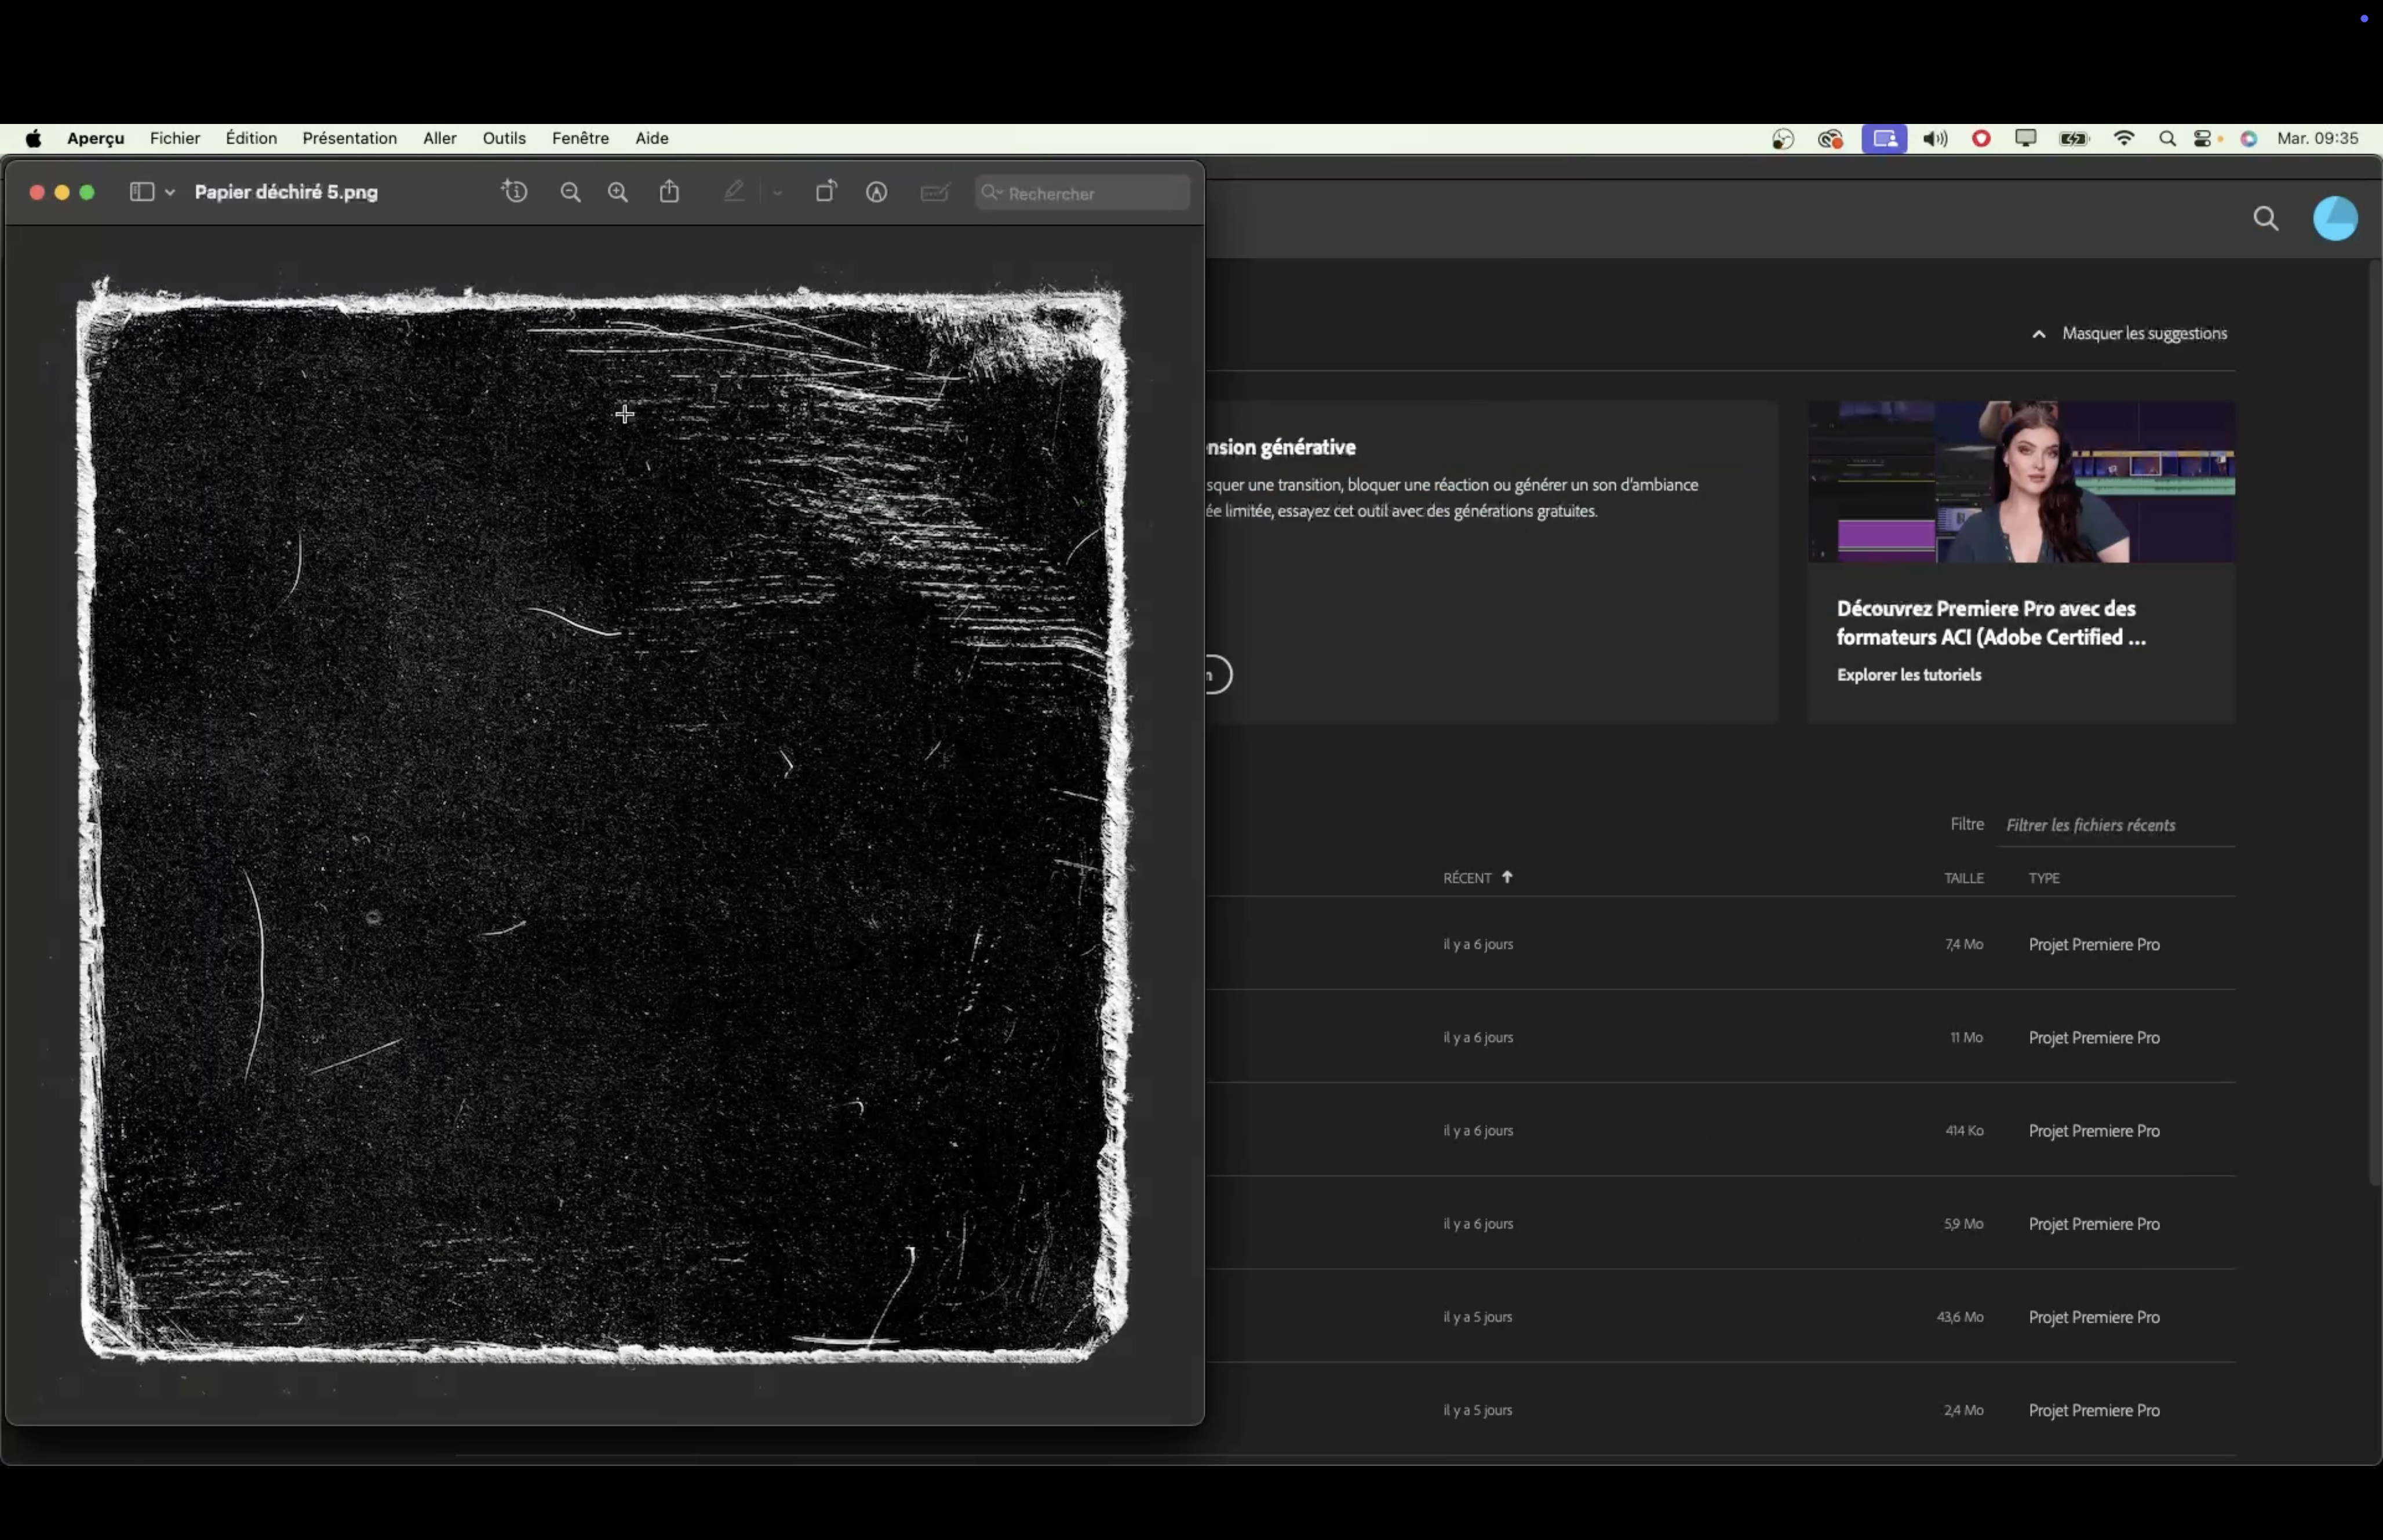
Task: Click the search magnifier in Premiere Pro
Action: [x=2266, y=219]
